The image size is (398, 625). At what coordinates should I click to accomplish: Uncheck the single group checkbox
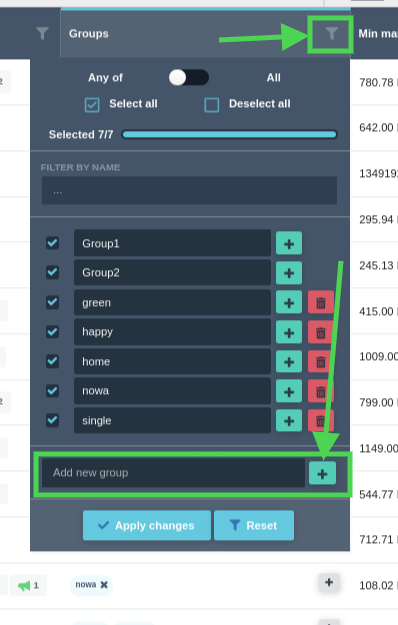(x=53, y=420)
